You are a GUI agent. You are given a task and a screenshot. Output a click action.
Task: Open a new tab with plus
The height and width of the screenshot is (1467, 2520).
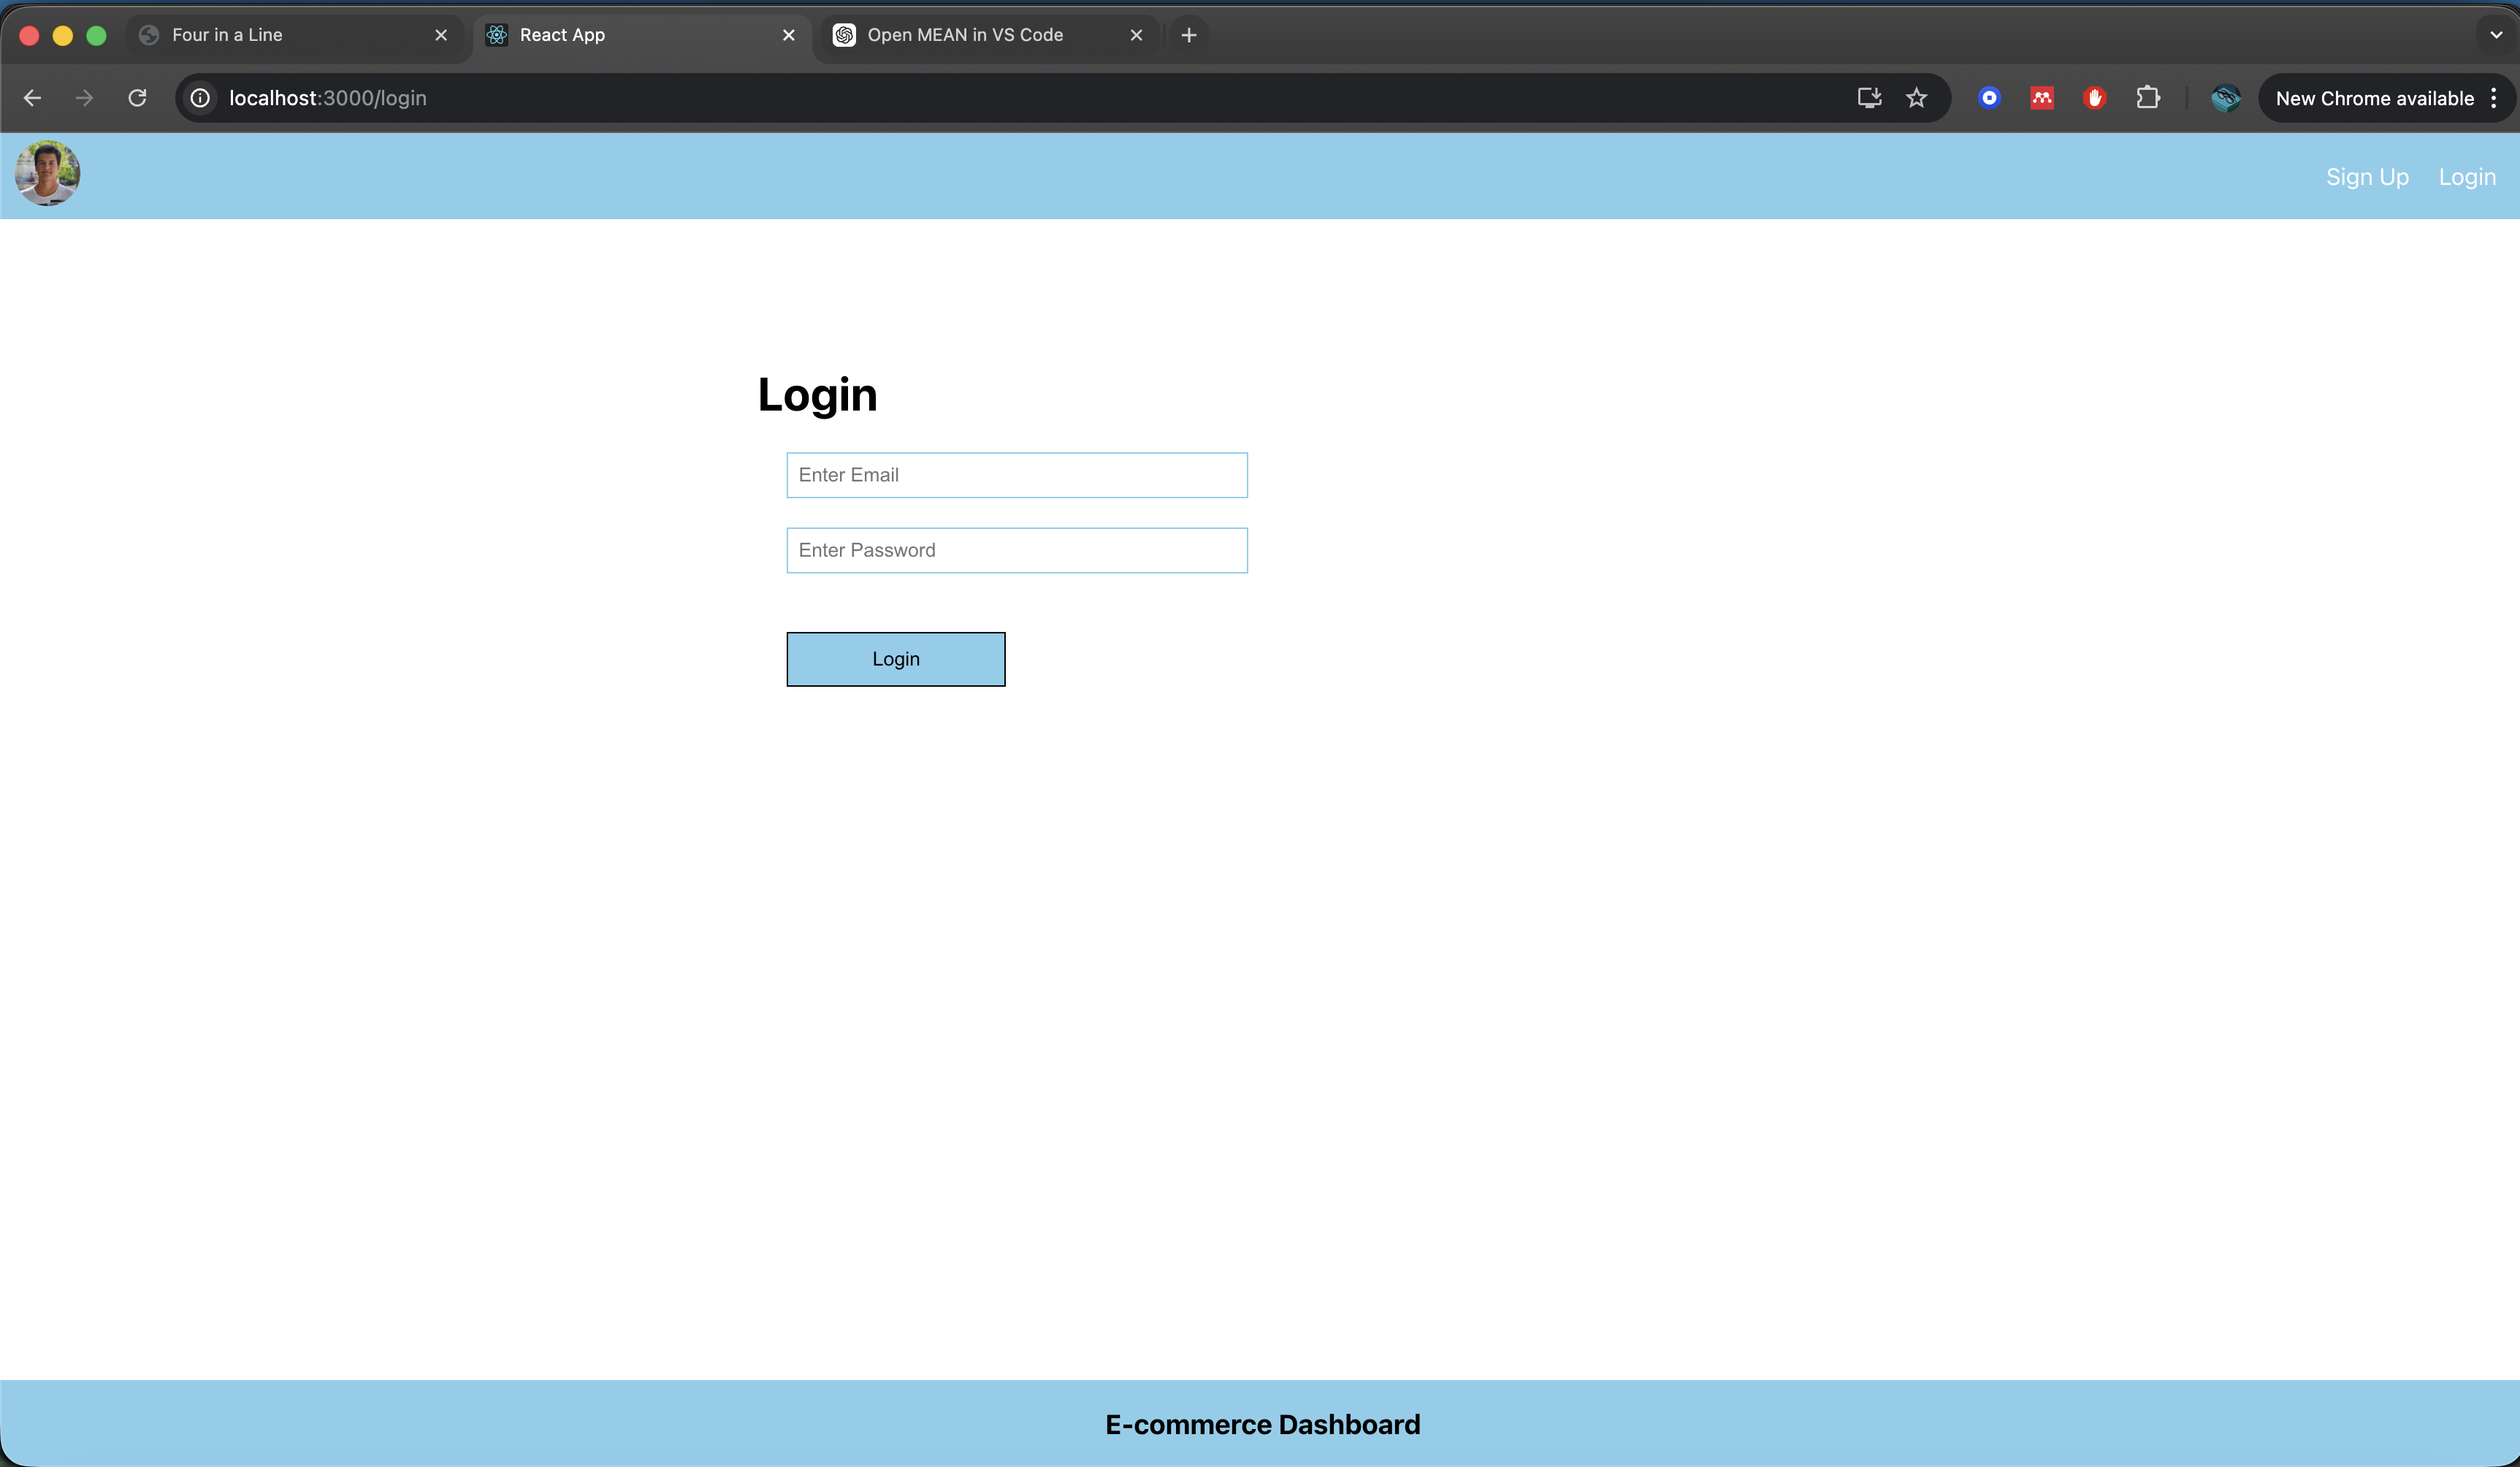[1188, 35]
